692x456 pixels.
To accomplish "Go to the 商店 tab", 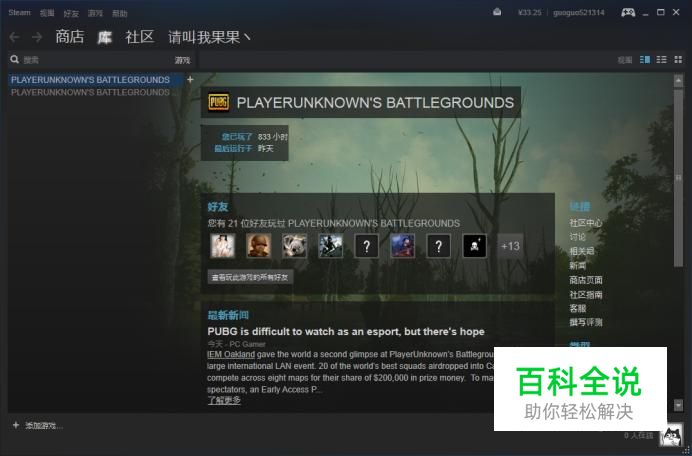I will click(x=70, y=37).
